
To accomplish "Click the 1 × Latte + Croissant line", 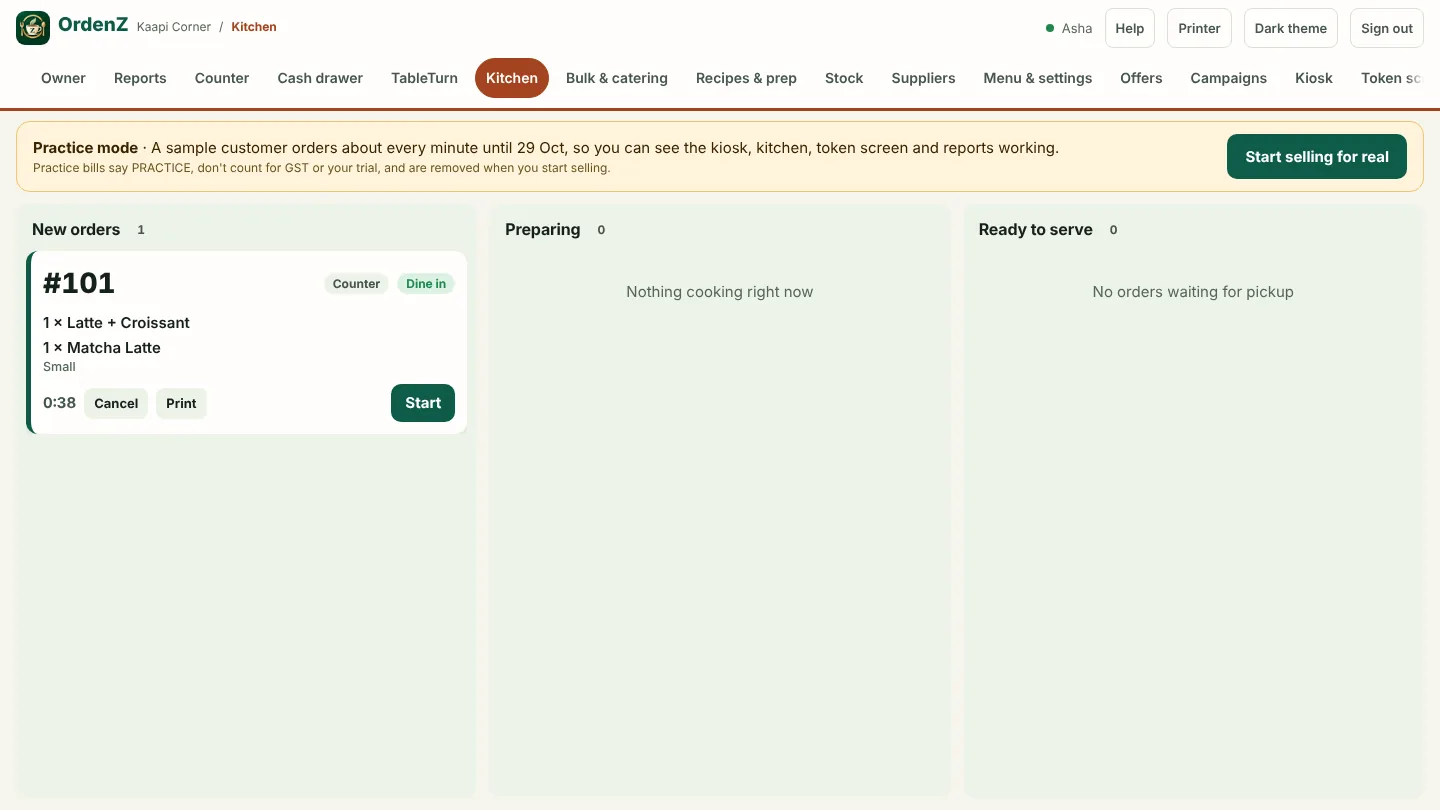I will (x=116, y=323).
